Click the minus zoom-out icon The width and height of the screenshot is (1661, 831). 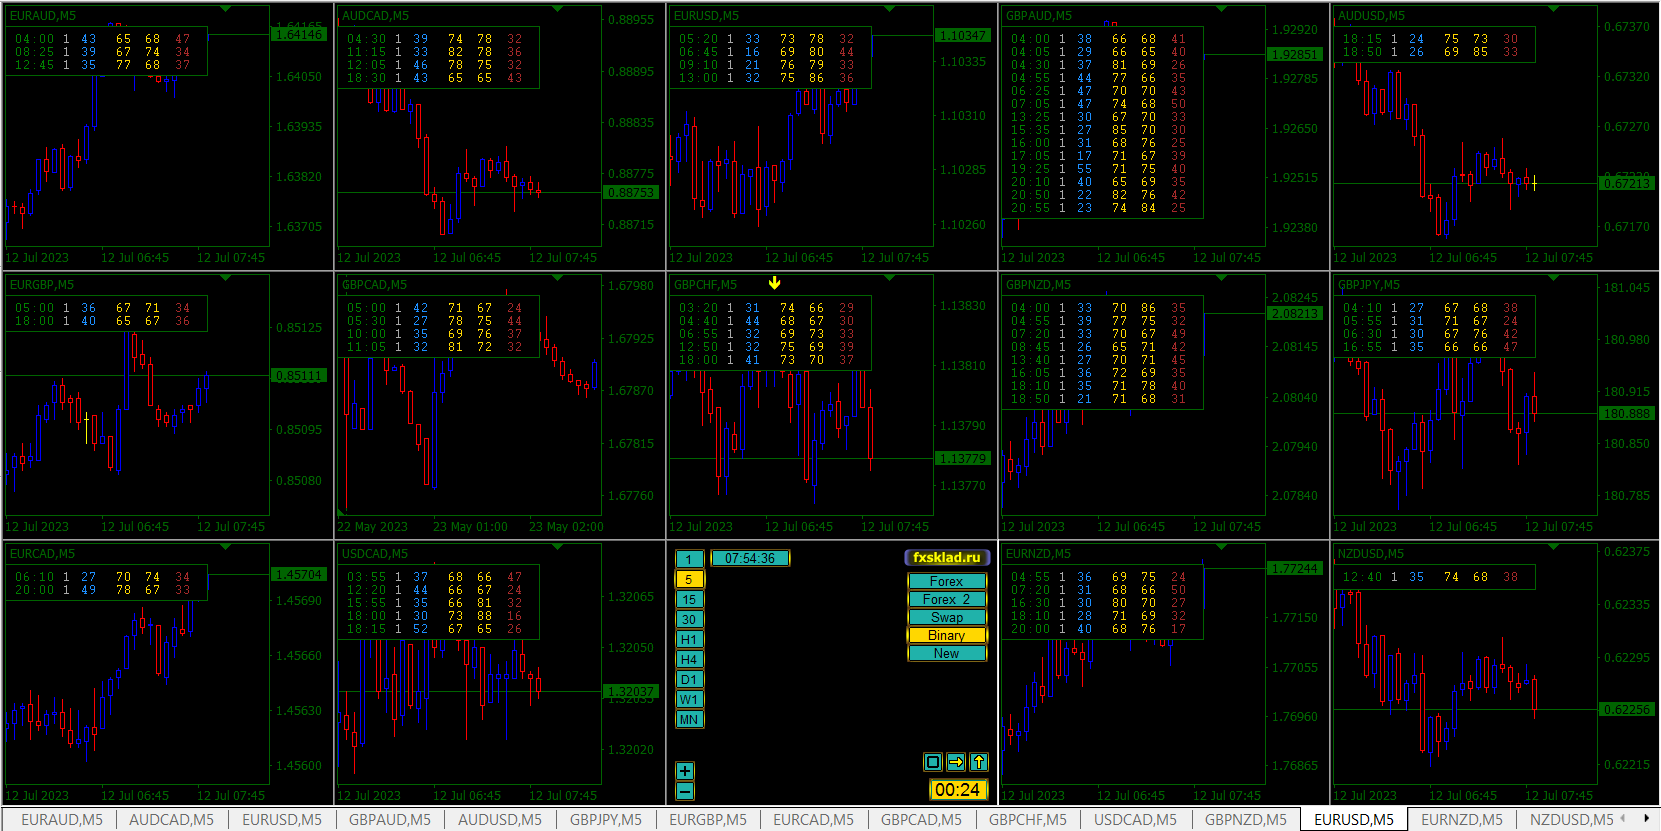[x=685, y=791]
